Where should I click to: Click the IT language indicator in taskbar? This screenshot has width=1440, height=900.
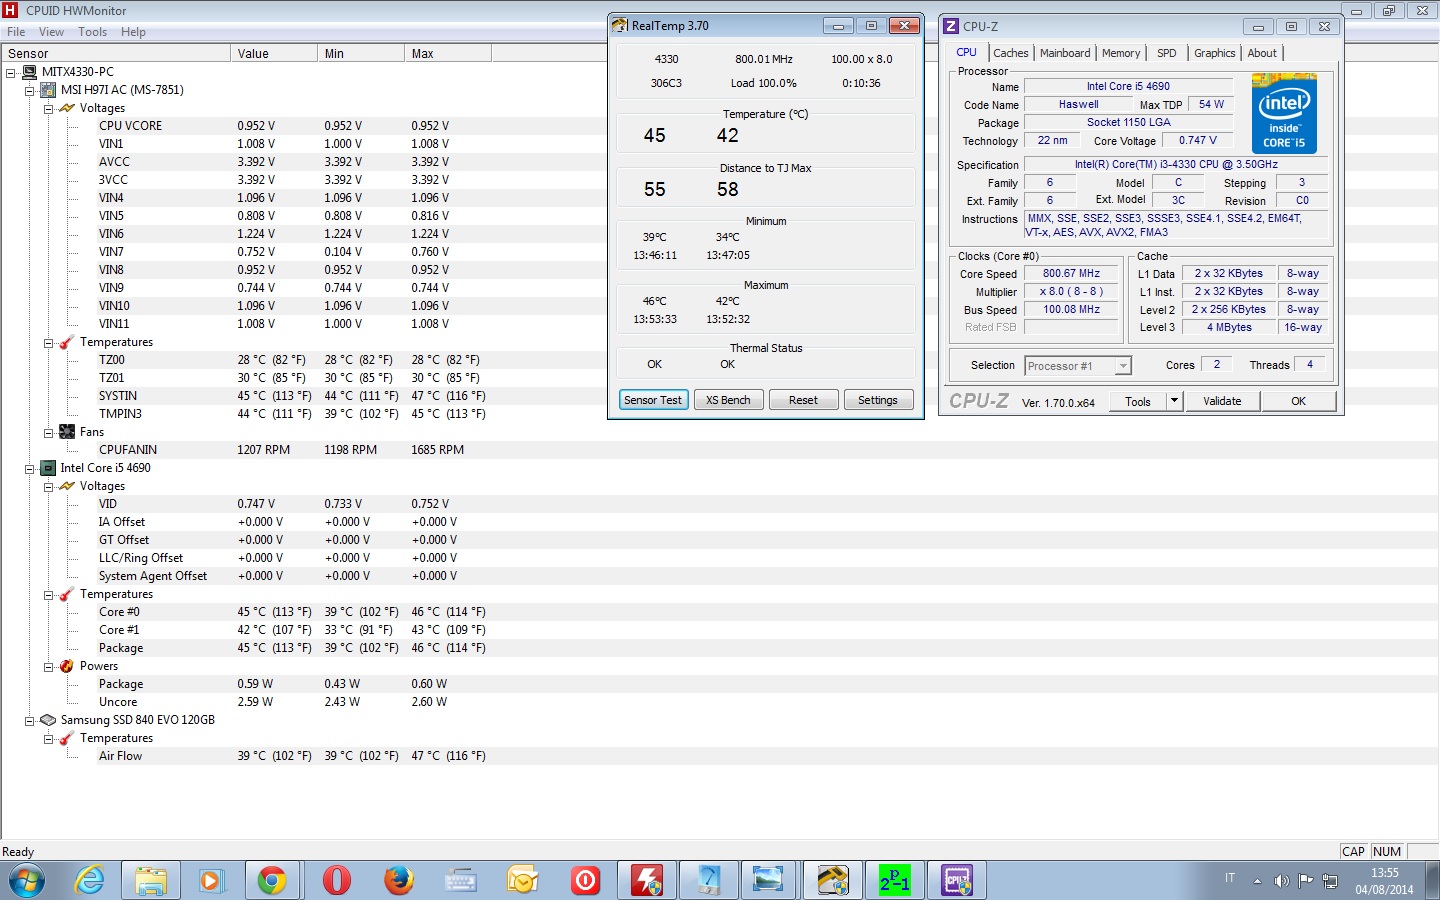(1230, 878)
